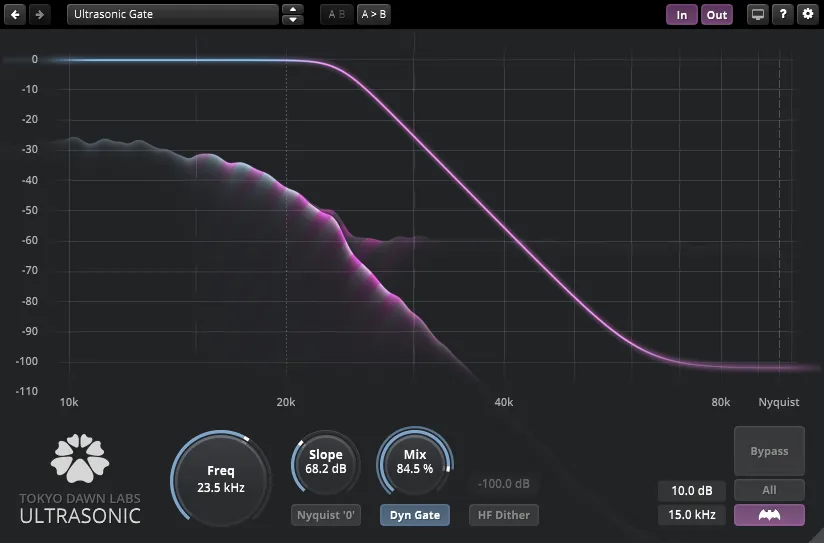The image size is (824, 543).
Task: Click the Tokyo Dawn Labs flower logo
Action: (80, 458)
